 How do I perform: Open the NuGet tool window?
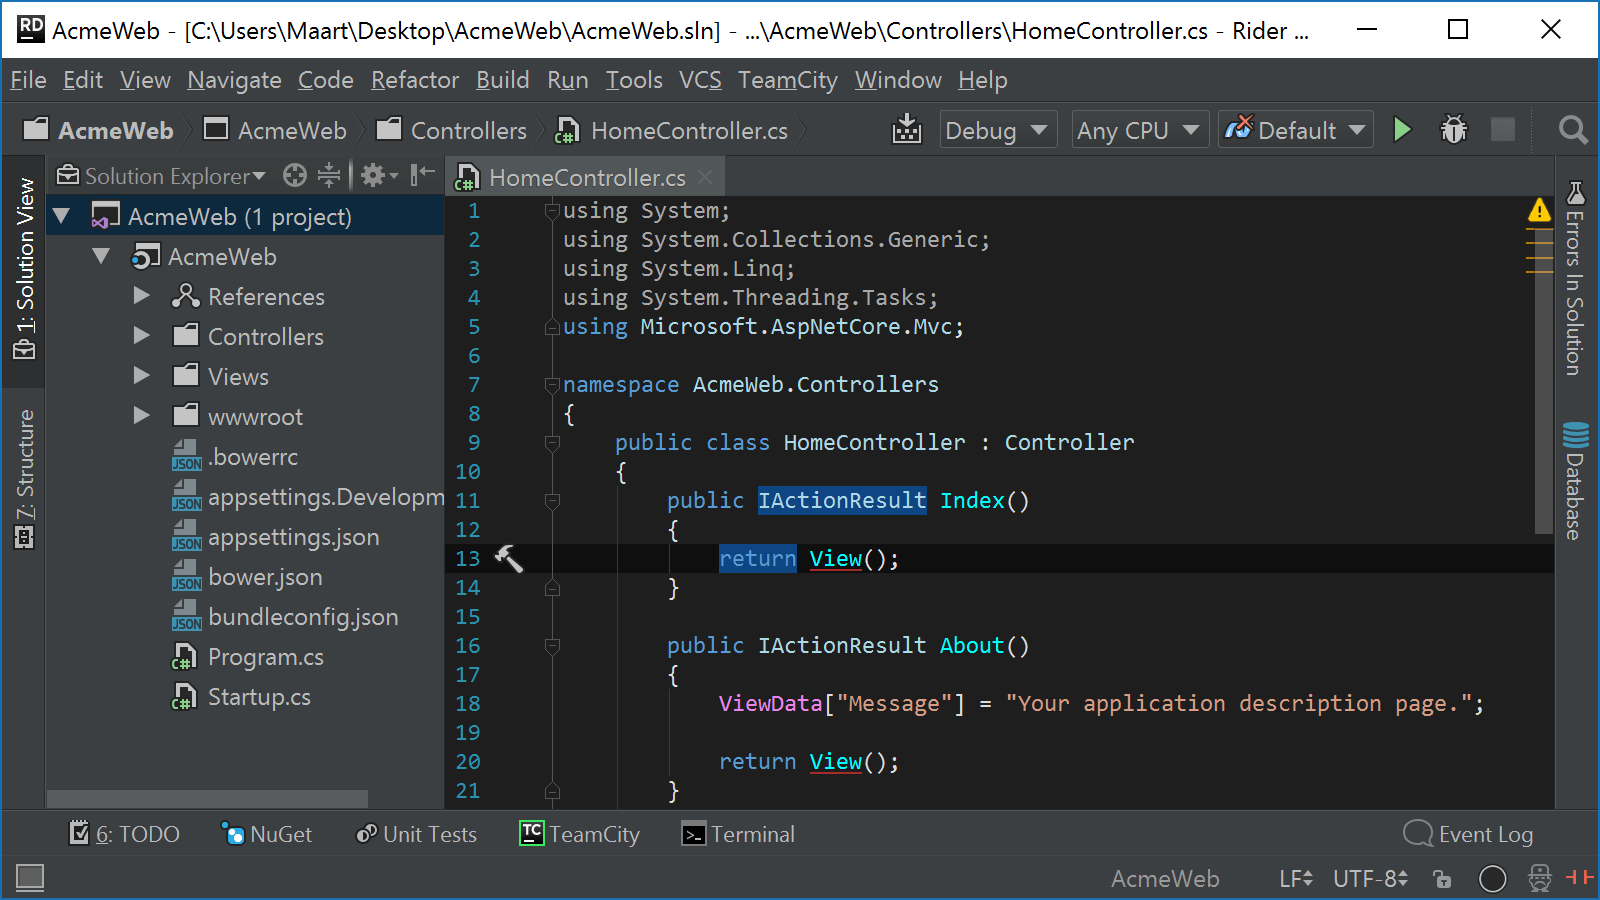click(x=267, y=834)
